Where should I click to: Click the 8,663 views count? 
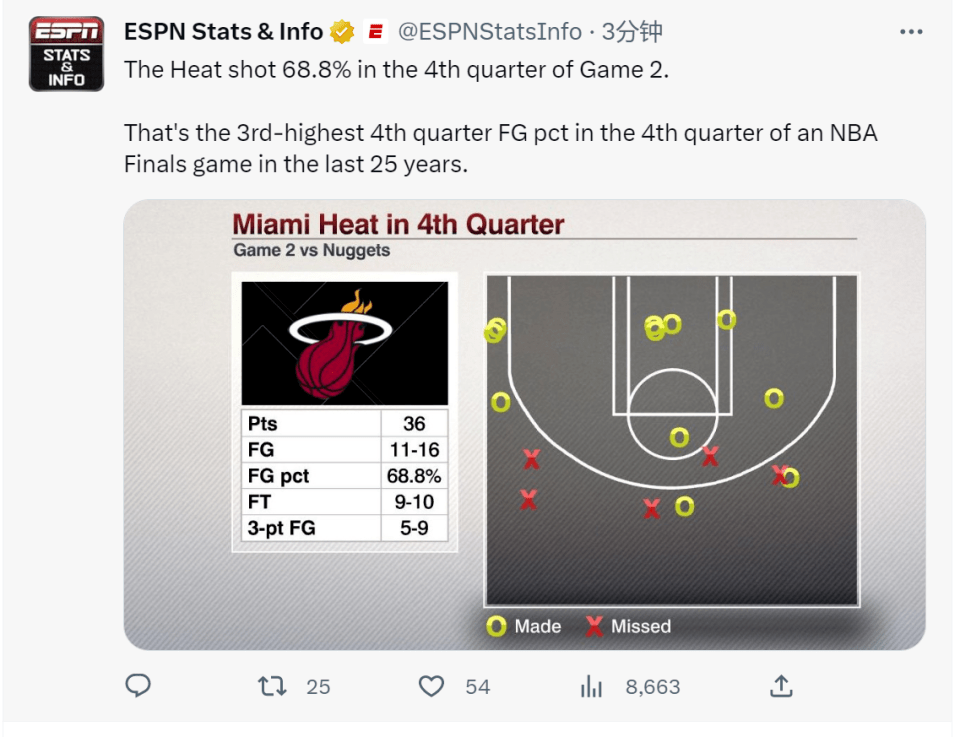[653, 687]
